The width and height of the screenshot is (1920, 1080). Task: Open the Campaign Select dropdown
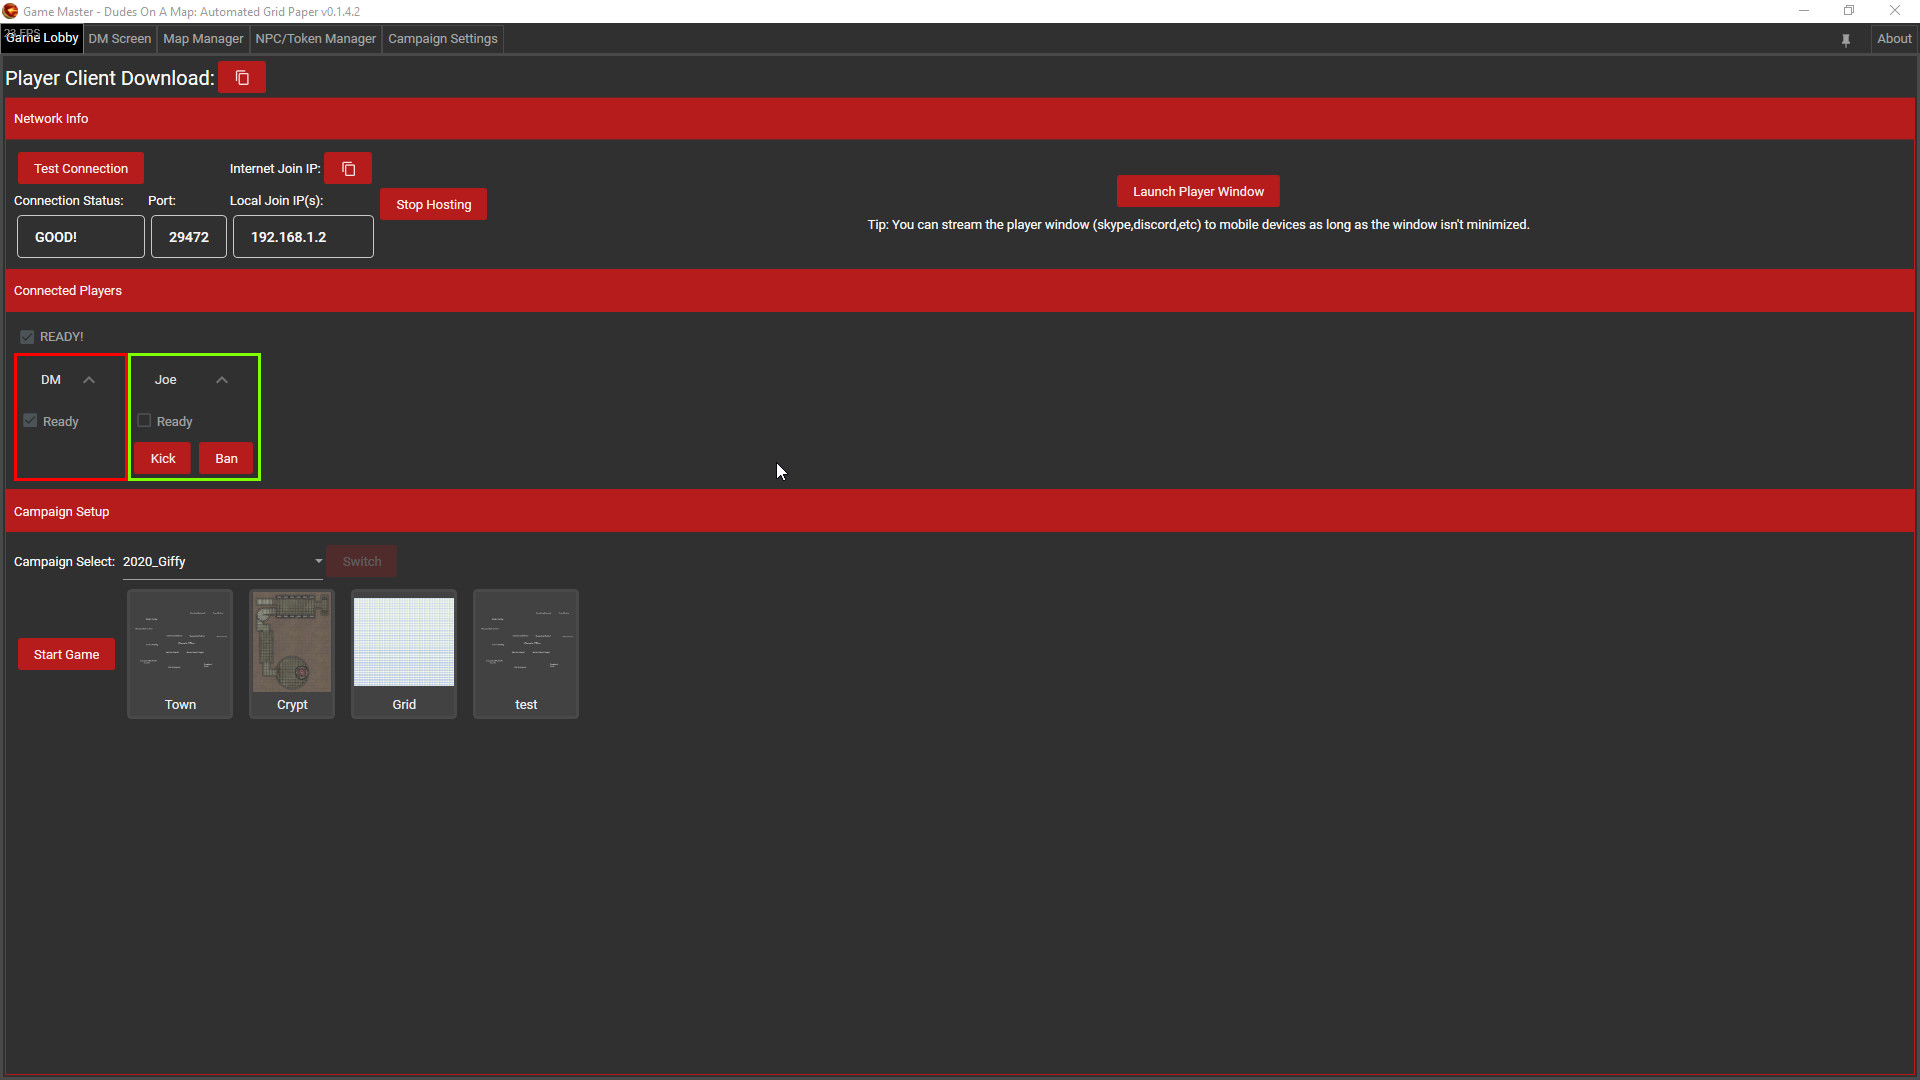[x=317, y=561]
